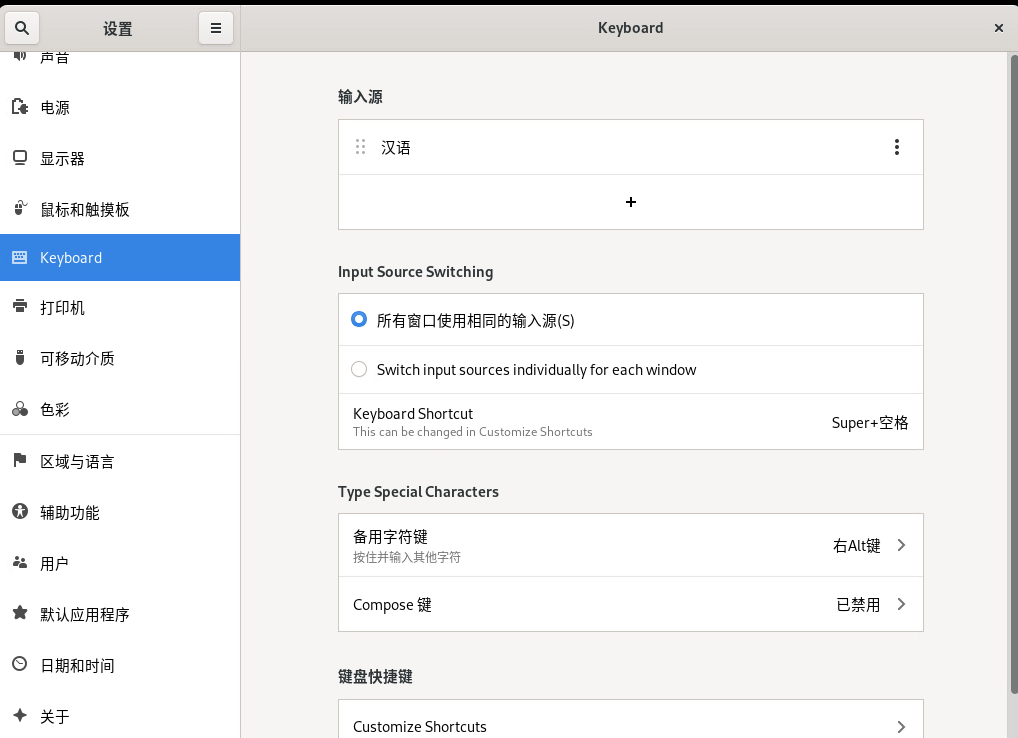This screenshot has width=1018, height=738.
Task: Click the vertical scrollbar on the right edge
Action: pos(1012,370)
